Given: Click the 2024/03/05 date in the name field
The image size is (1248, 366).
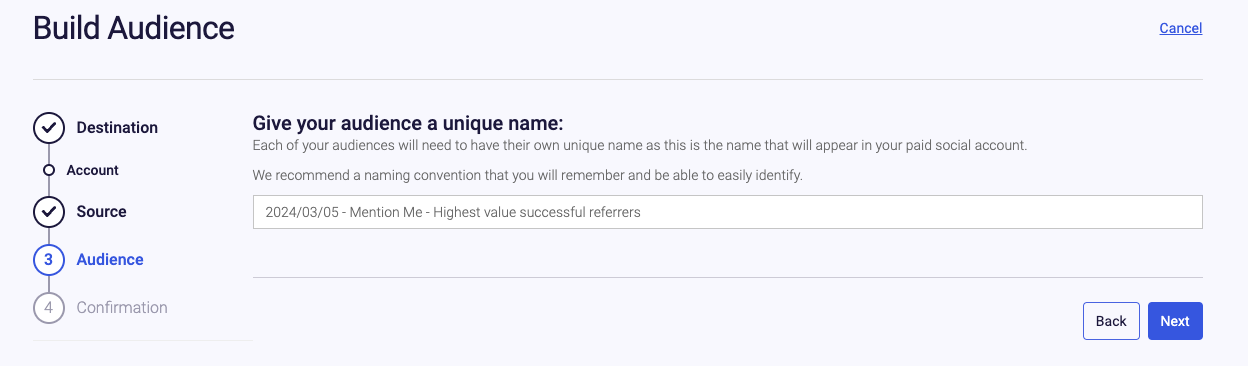Looking at the screenshot, I should (x=299, y=212).
